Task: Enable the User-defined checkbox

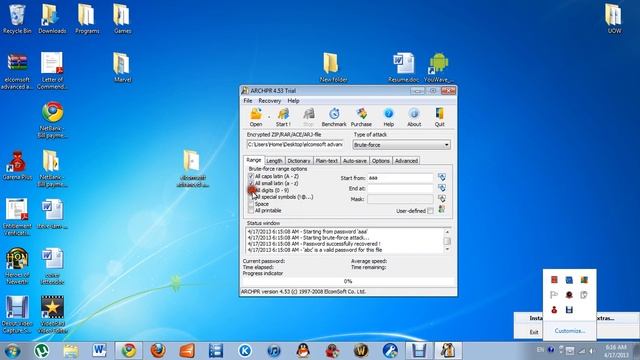Action: (430, 211)
